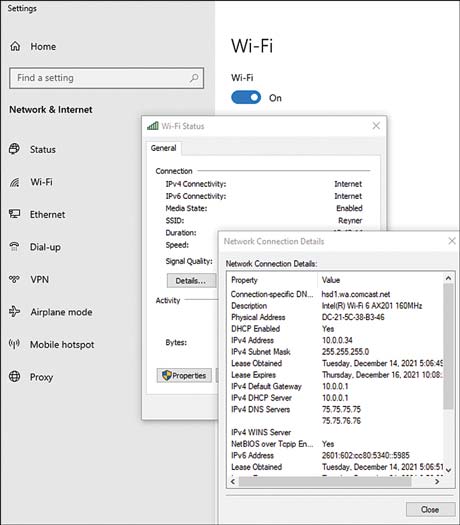Select the Proxy globe icon
460x525 pixels.
[x=14, y=376]
